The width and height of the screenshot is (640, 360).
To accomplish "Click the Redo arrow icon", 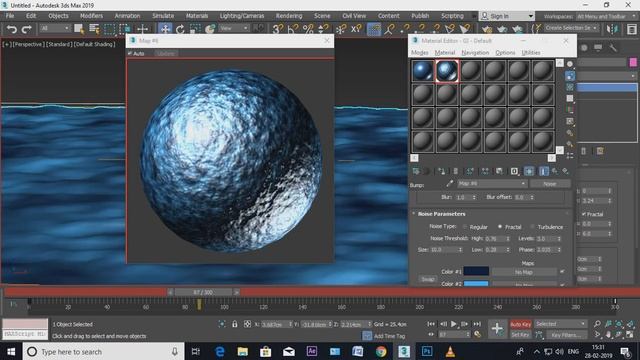I will pyautogui.click(x=27, y=29).
